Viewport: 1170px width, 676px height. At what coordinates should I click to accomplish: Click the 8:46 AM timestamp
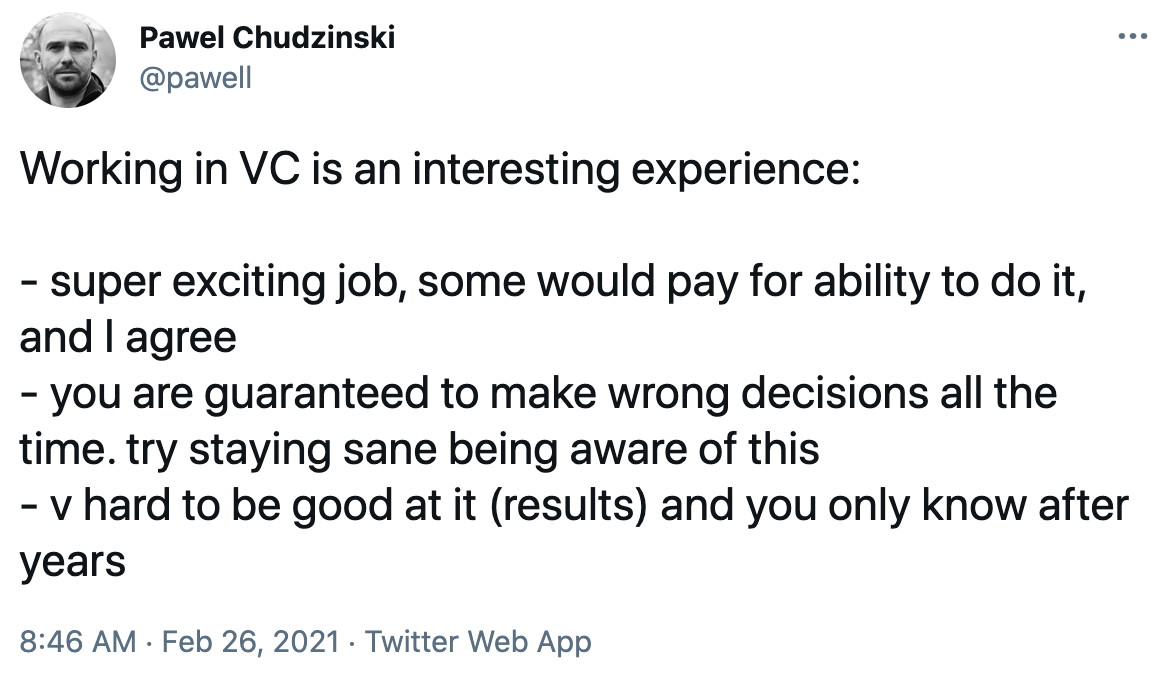click(78, 642)
